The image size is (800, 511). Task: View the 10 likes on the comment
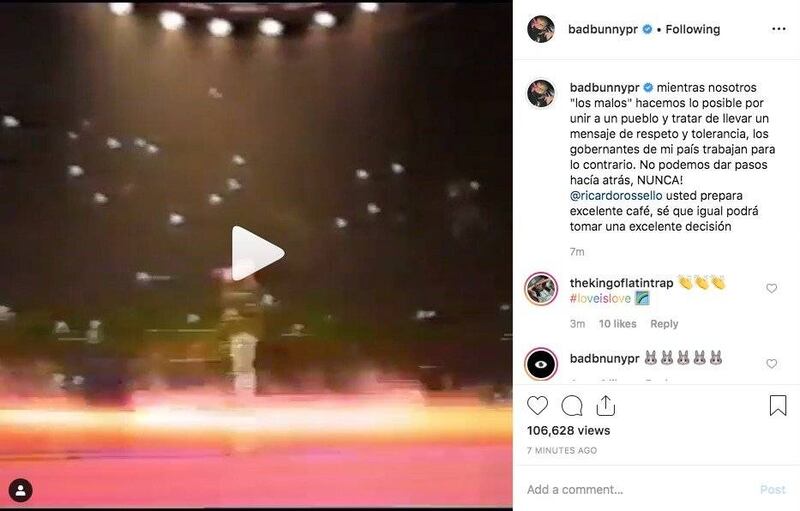617,324
